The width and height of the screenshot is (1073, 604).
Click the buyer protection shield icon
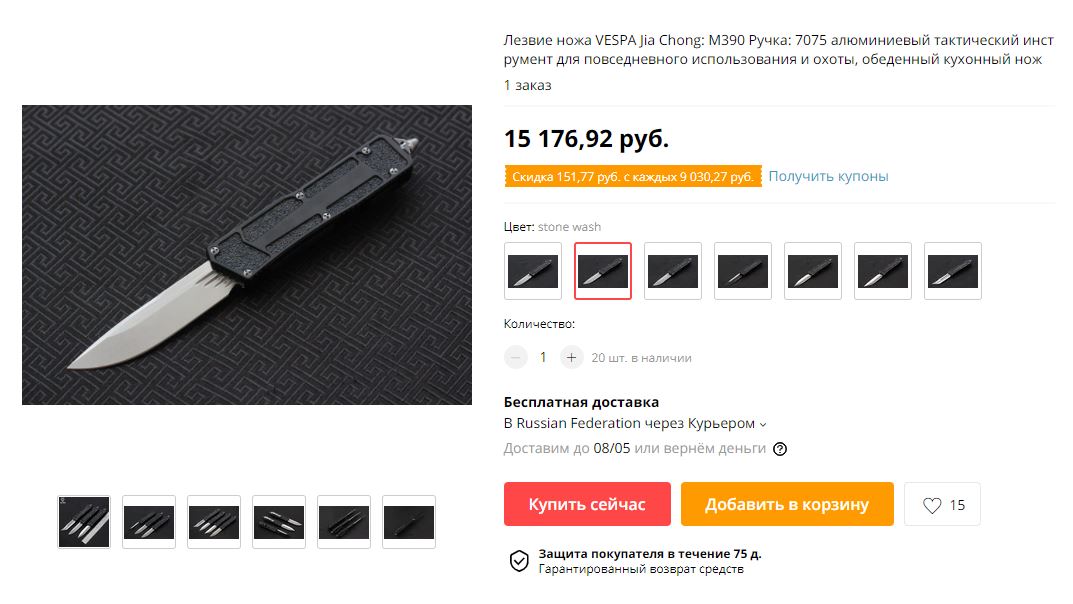tap(519, 561)
